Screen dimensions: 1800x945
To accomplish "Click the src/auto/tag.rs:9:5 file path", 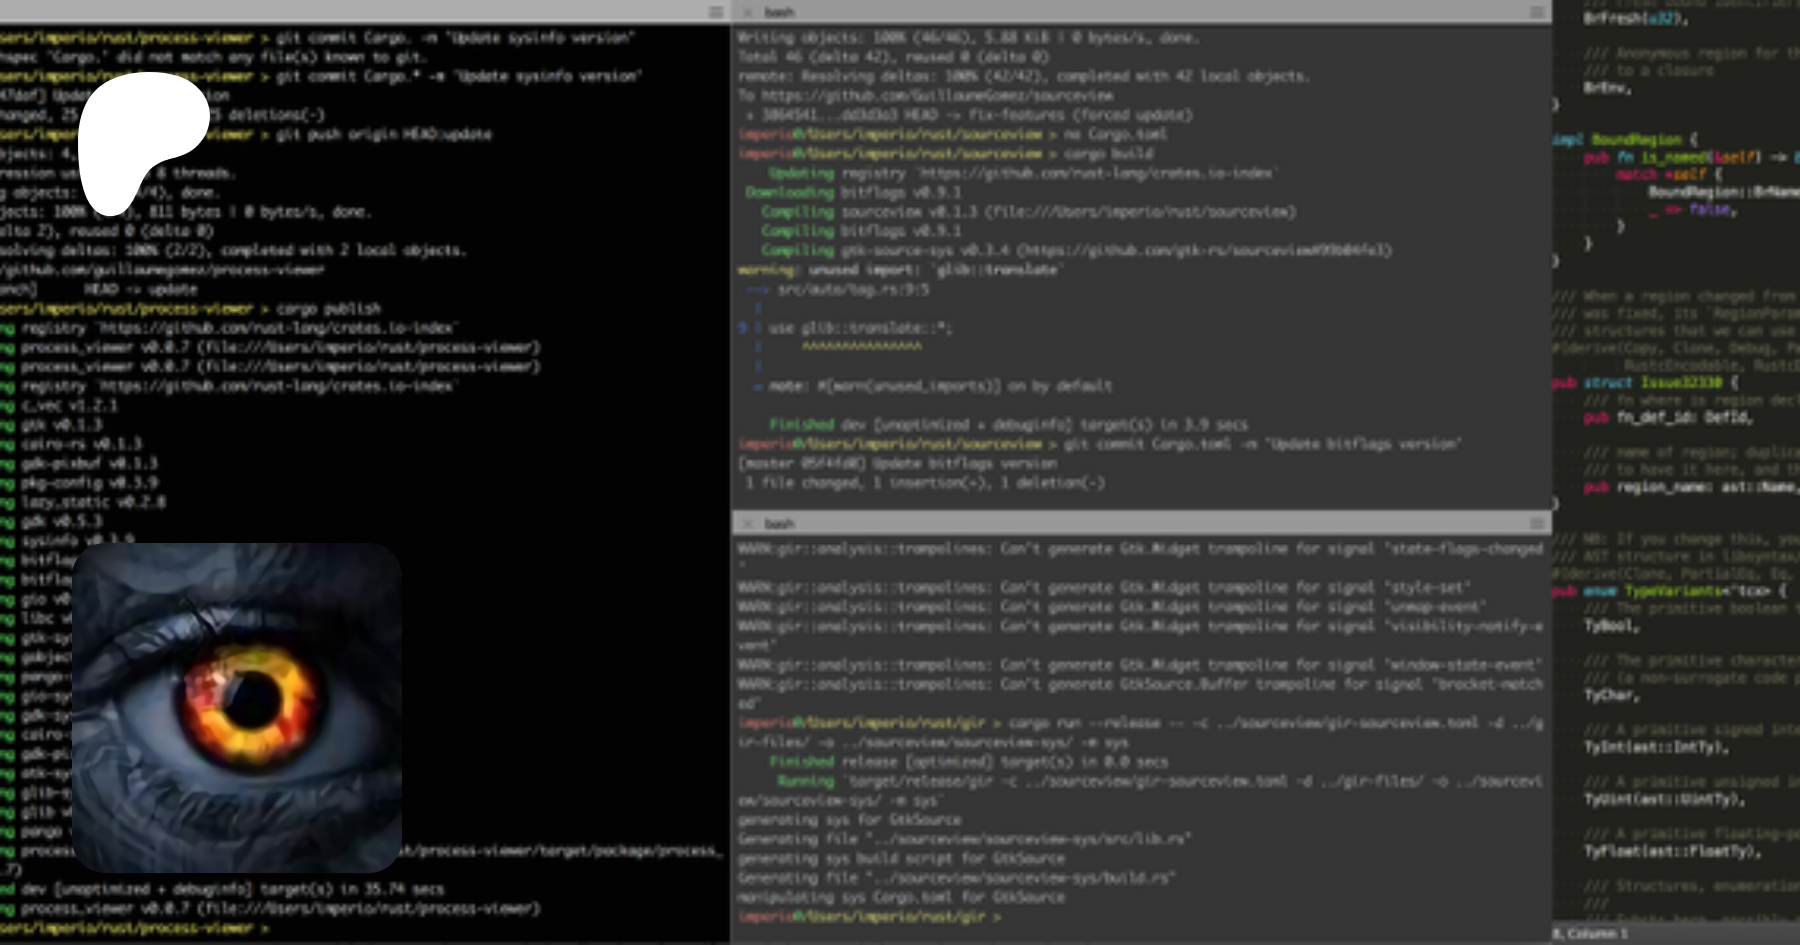I will (x=853, y=289).
